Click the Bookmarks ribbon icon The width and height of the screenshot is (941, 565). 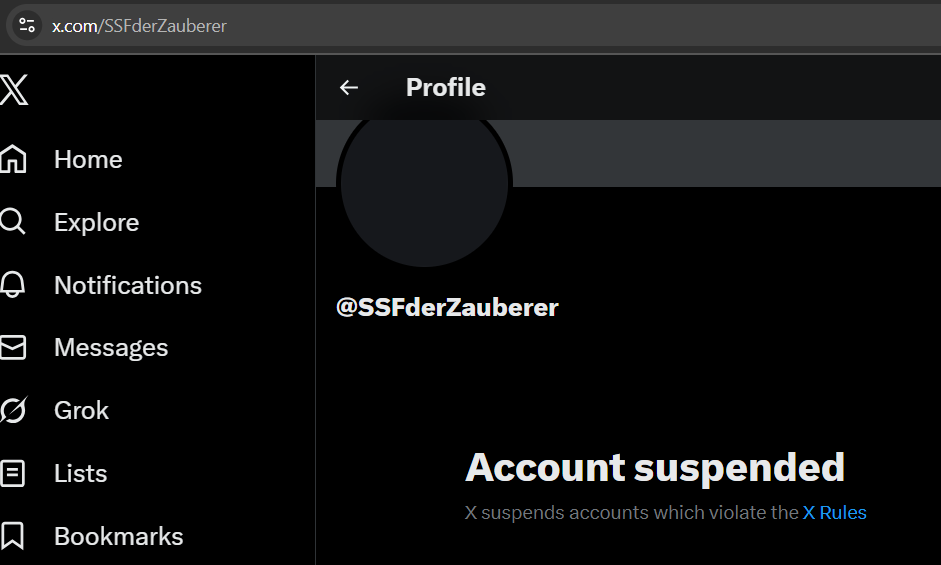[x=13, y=536]
